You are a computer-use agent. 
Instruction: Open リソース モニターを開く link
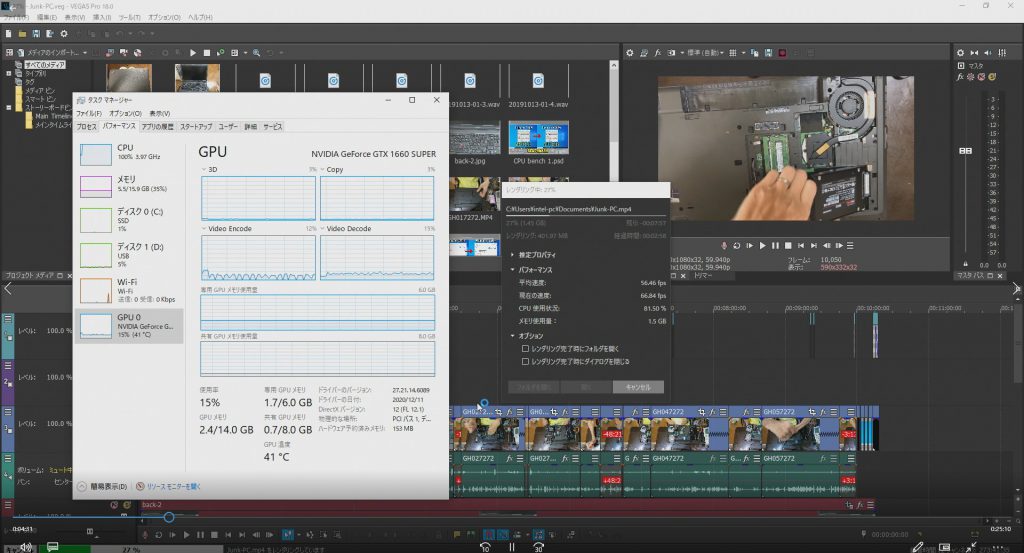tap(173, 487)
